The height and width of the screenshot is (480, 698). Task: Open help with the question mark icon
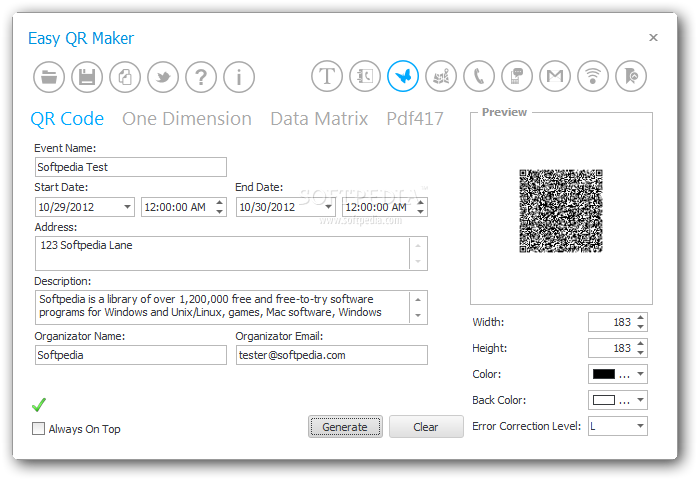pyautogui.click(x=201, y=77)
